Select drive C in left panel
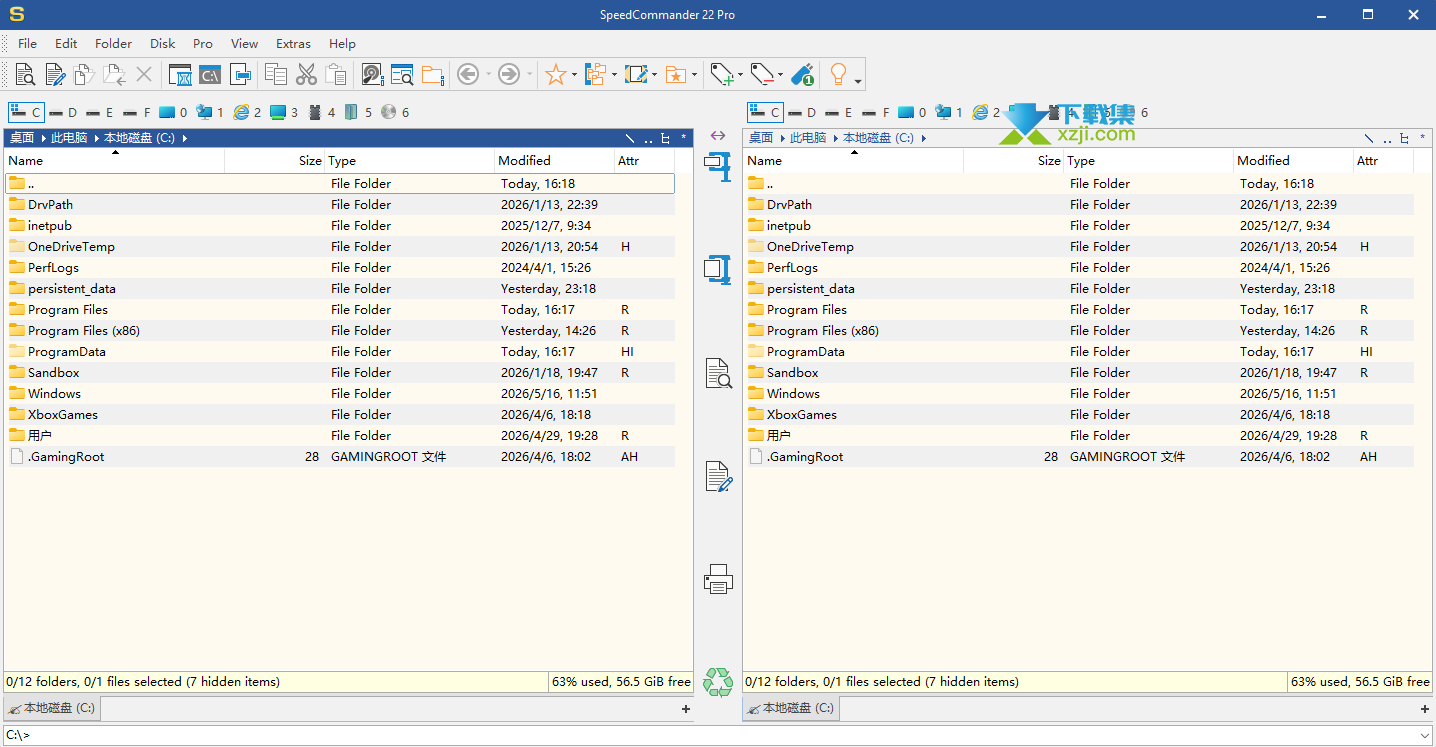The image size is (1436, 747). pyautogui.click(x=26, y=113)
